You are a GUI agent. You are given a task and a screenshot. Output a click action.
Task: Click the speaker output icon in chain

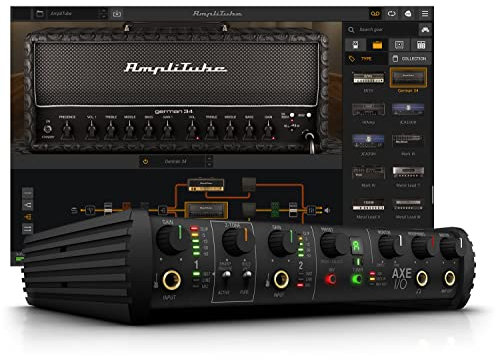tap(327, 210)
